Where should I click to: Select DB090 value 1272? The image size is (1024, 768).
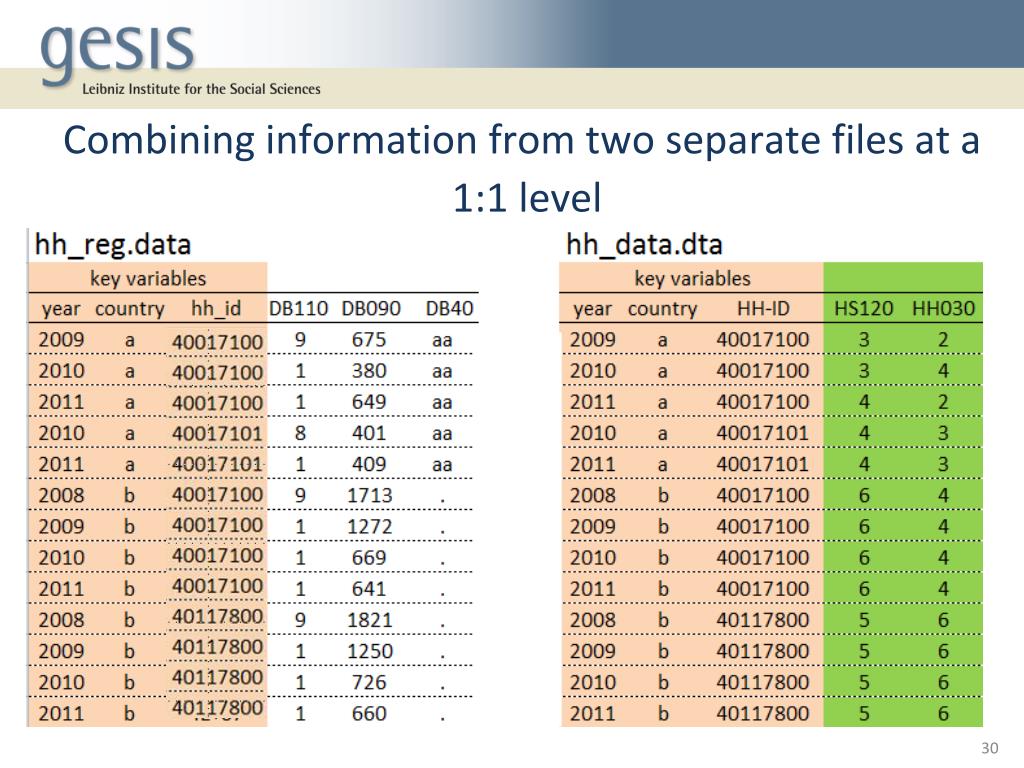[370, 526]
